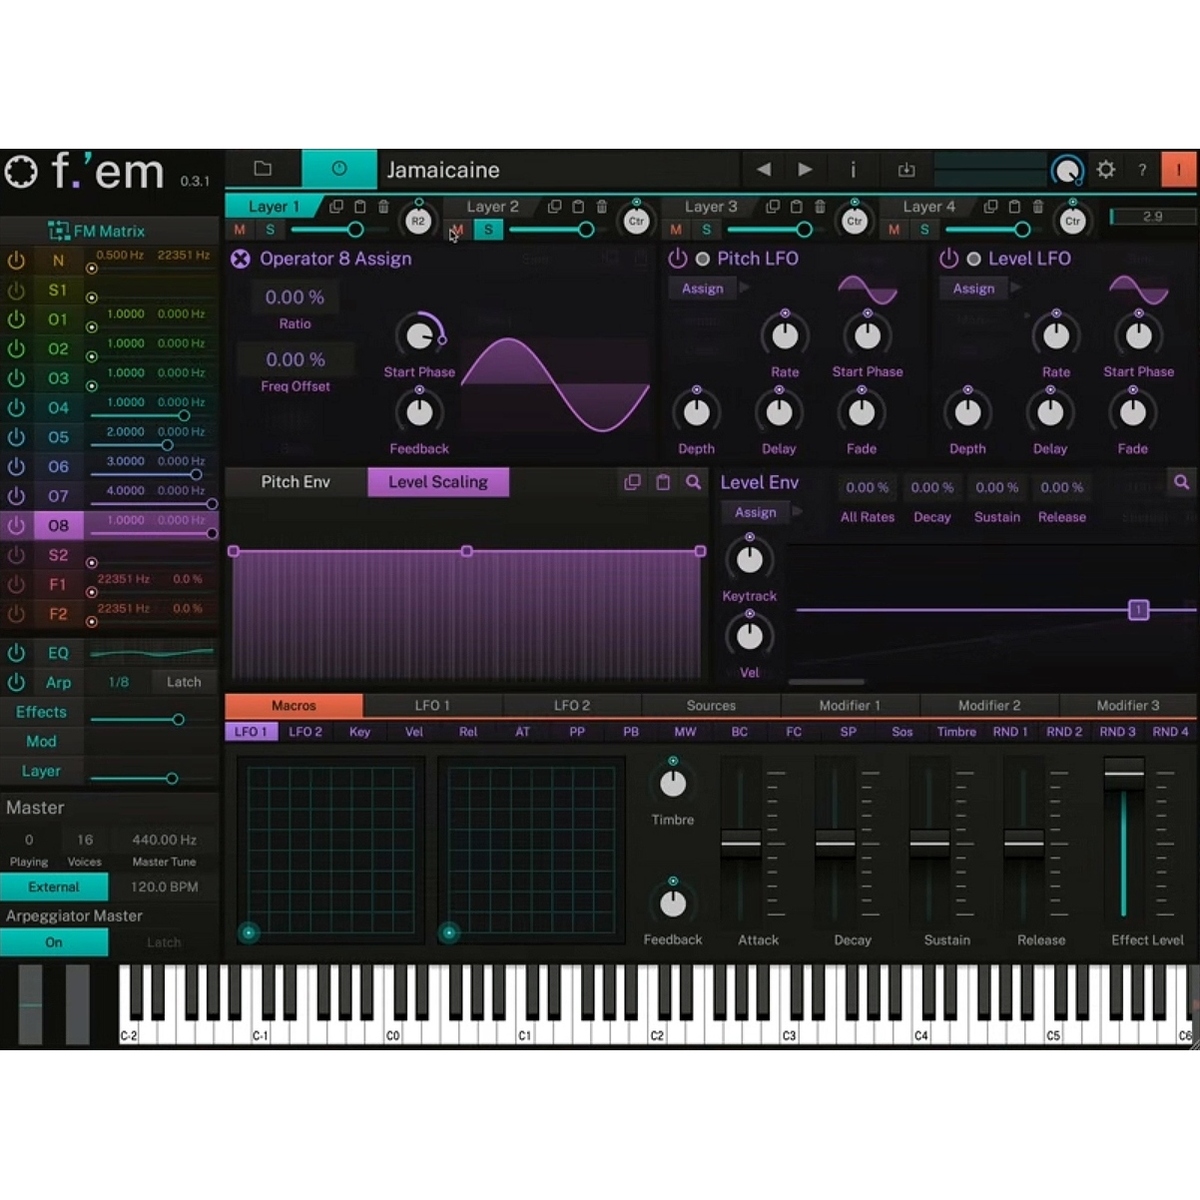Select Layer 3 tab
1200x1200 pixels.
click(x=711, y=207)
